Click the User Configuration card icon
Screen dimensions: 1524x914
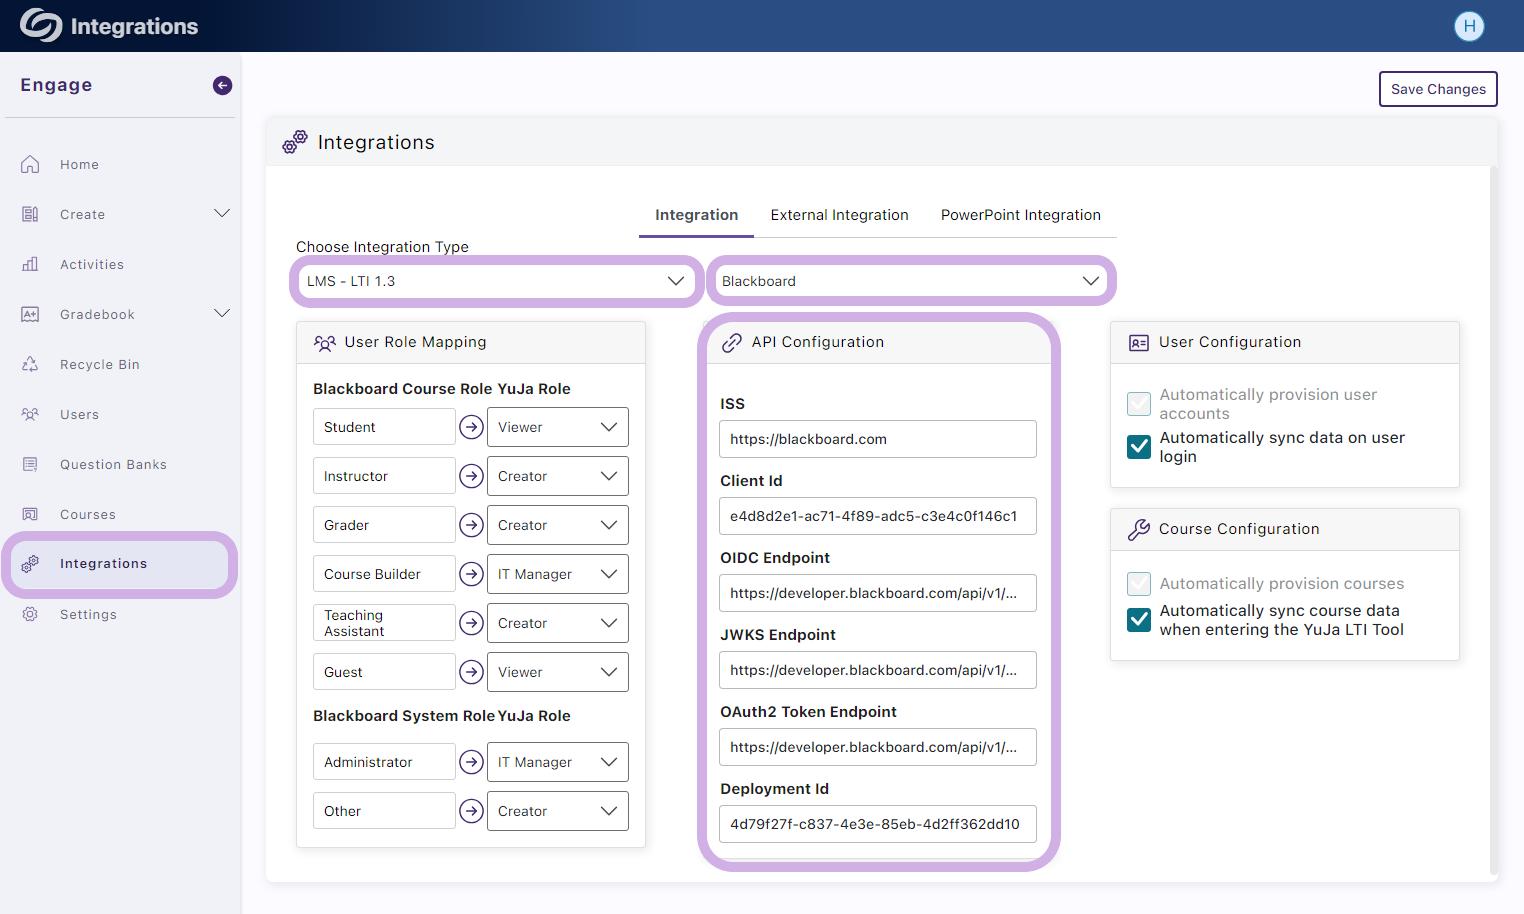pyautogui.click(x=1139, y=342)
